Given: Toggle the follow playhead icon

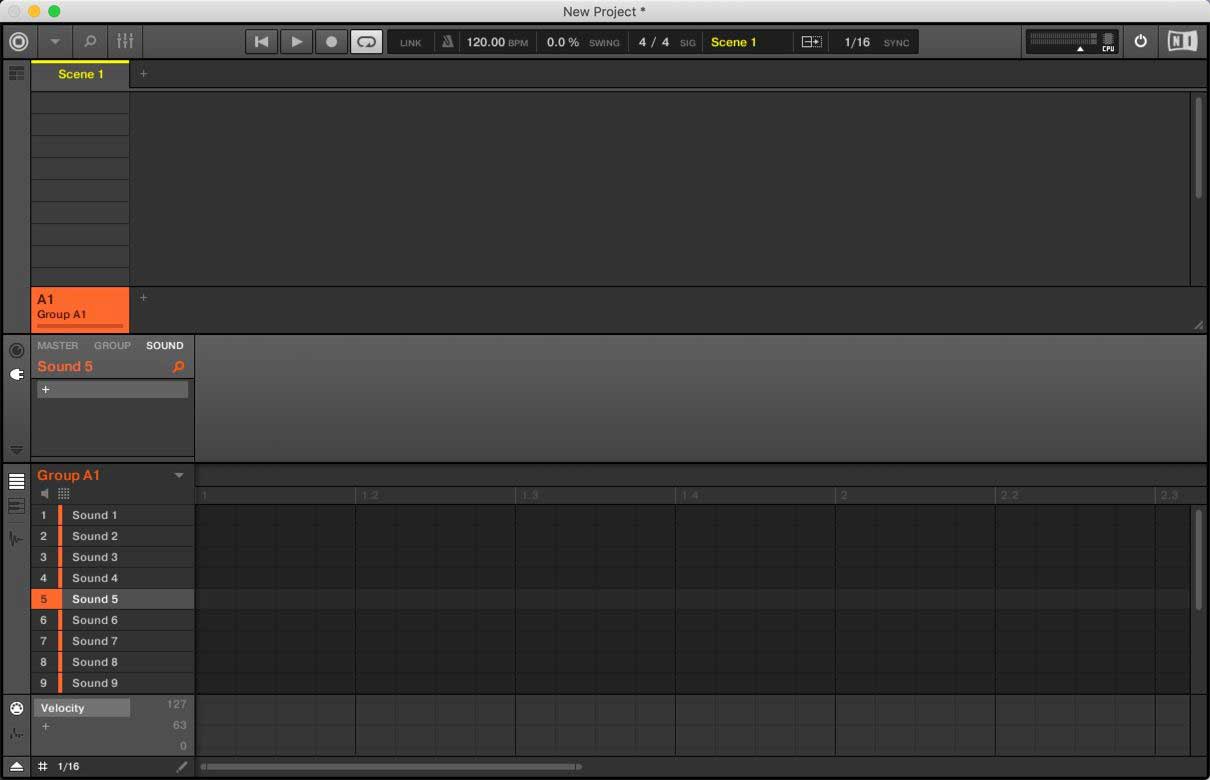Looking at the screenshot, I should click(811, 42).
